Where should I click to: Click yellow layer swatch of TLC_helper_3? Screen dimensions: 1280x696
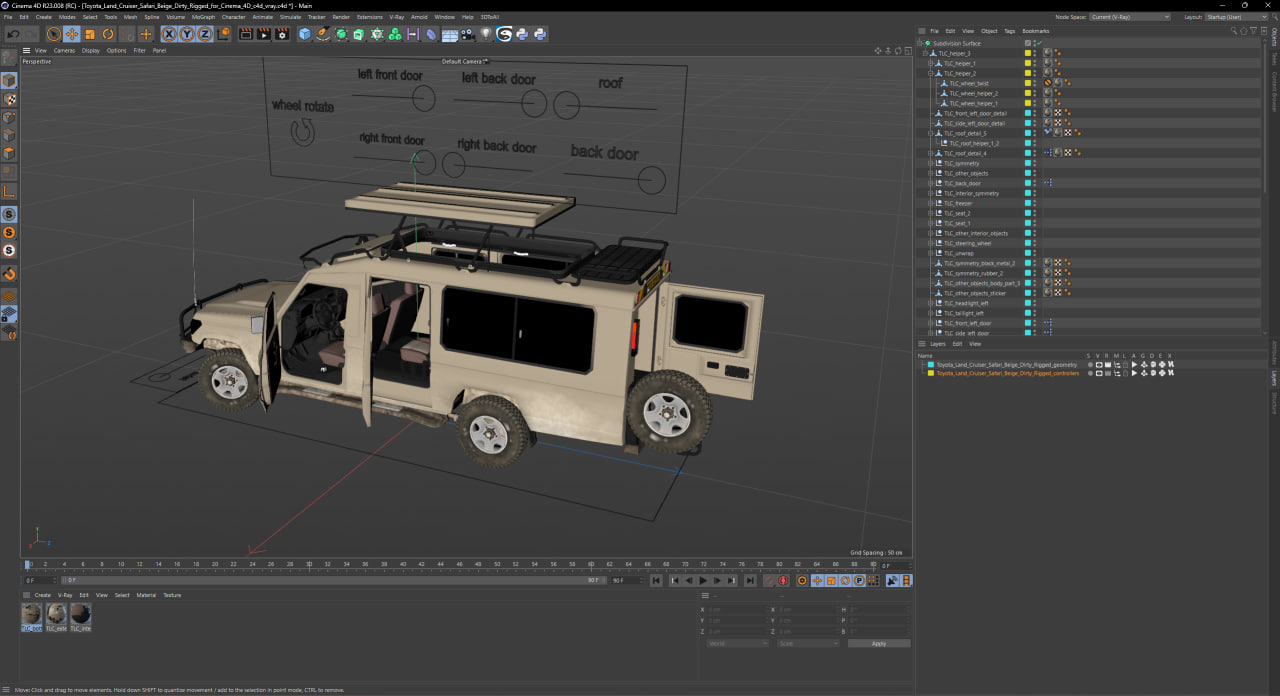1027,53
